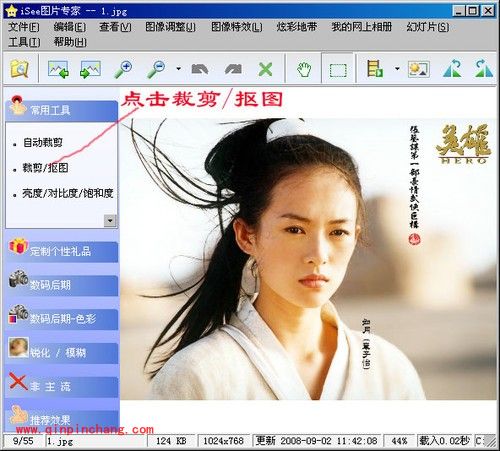The height and width of the screenshot is (451, 500).
Task: Select the dashed rectangle selection tool
Action: coord(338,70)
